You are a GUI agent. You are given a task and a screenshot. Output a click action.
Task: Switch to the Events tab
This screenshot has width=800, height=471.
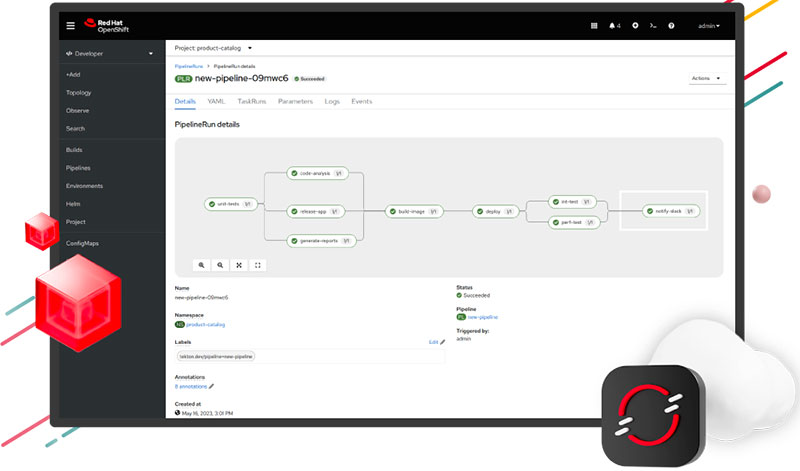362,102
